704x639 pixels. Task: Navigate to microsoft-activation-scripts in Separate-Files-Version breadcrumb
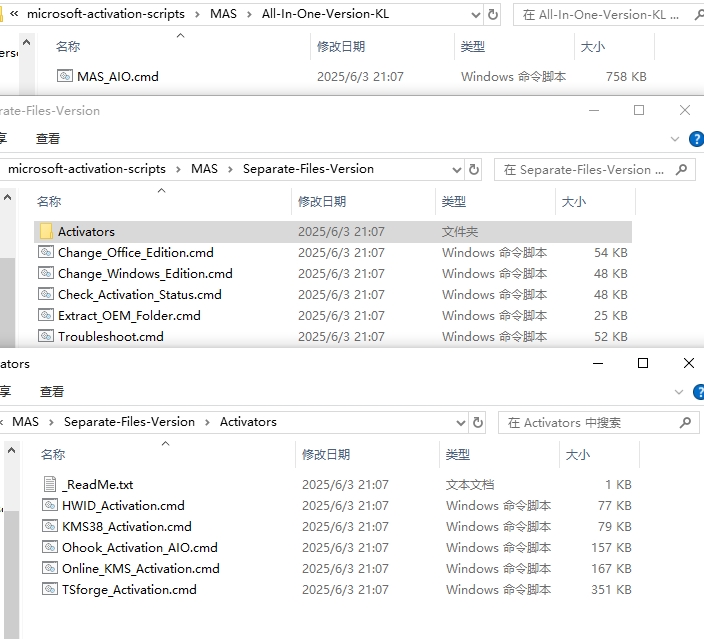(87, 169)
